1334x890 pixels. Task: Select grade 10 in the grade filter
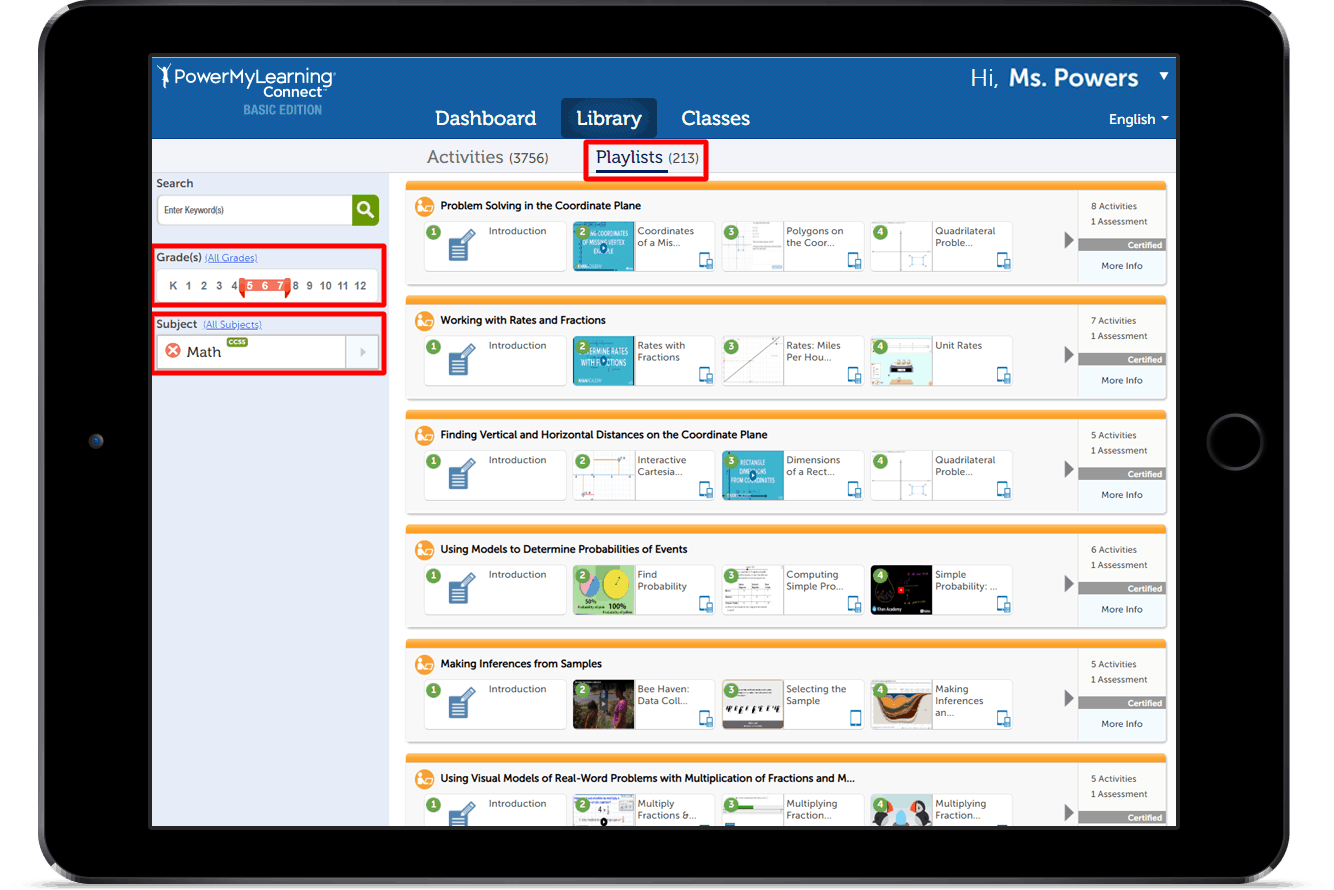(x=326, y=286)
